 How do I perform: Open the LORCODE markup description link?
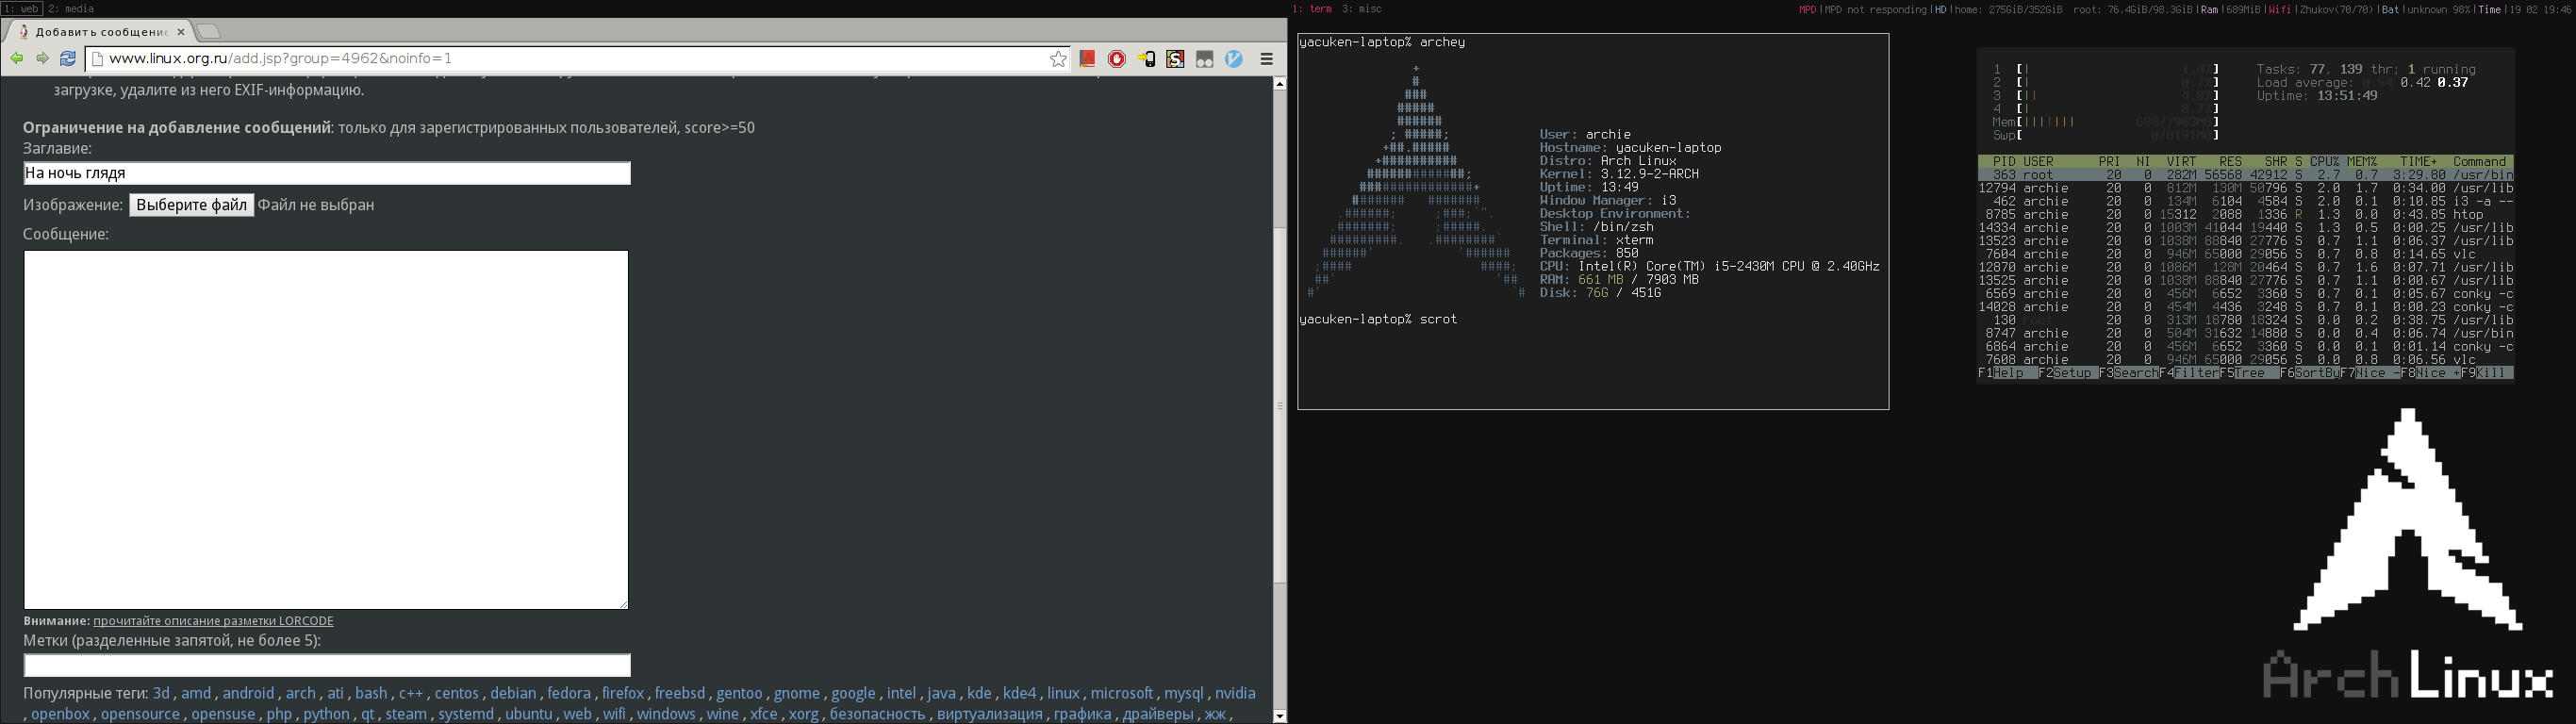213,621
